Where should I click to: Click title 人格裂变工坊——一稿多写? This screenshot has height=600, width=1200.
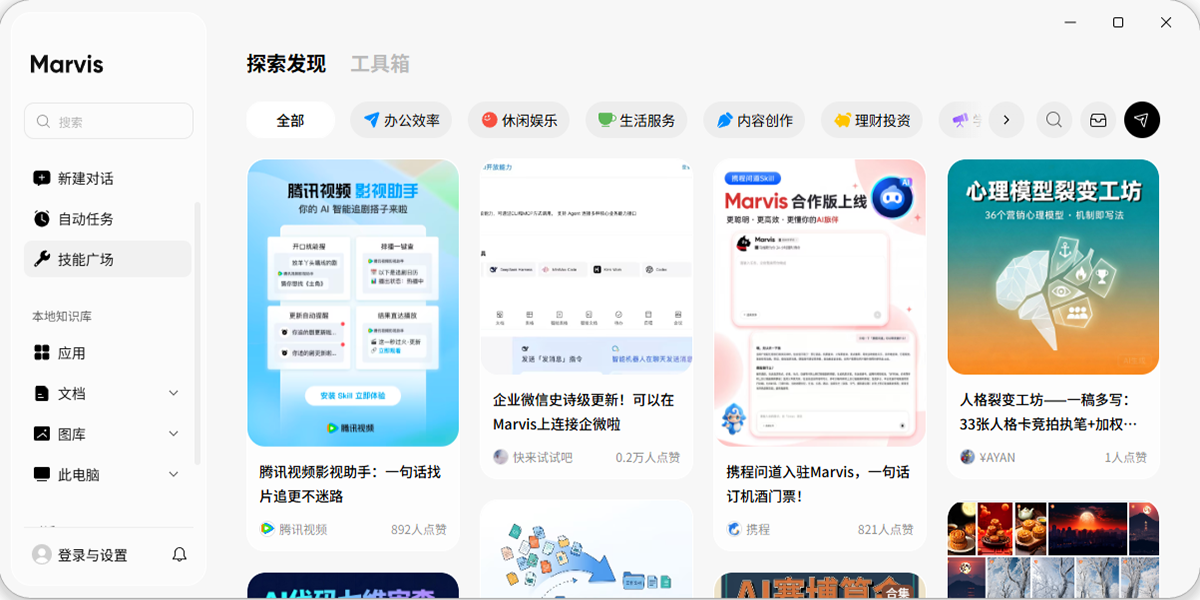coord(1049,412)
